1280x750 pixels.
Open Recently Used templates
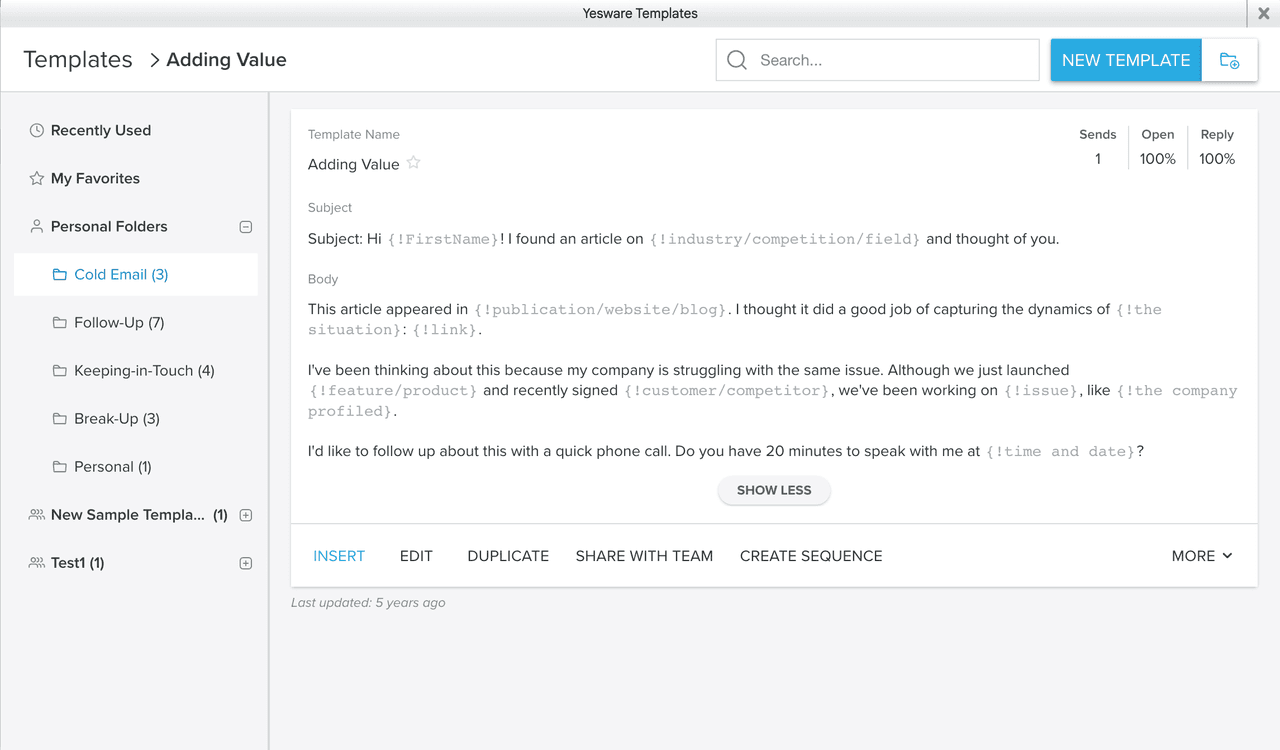click(x=101, y=130)
